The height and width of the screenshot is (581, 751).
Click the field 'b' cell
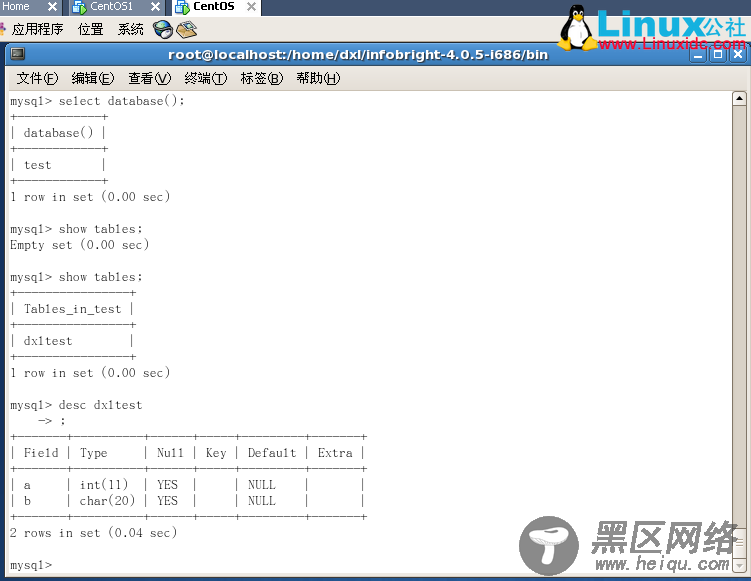[27, 501]
